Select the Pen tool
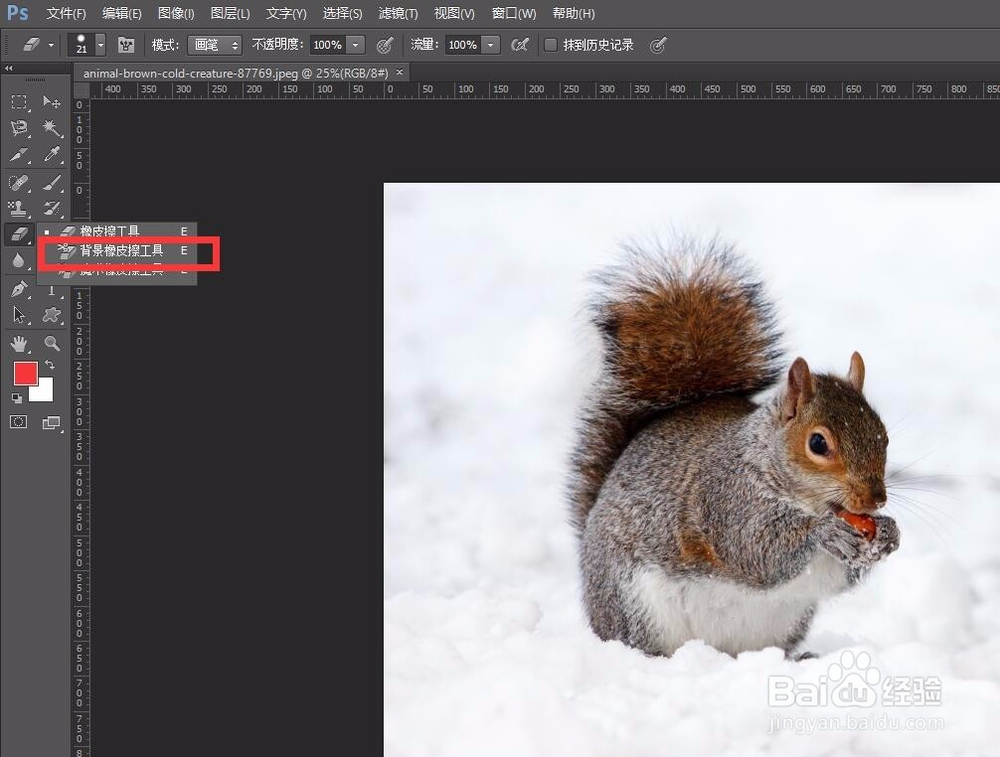 point(19,289)
